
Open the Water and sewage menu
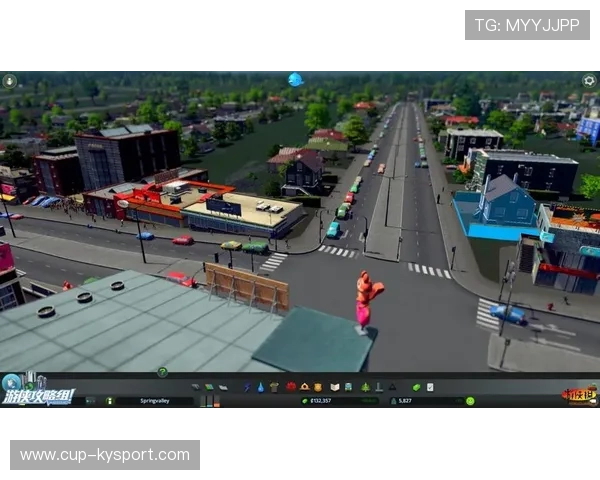[x=261, y=387]
